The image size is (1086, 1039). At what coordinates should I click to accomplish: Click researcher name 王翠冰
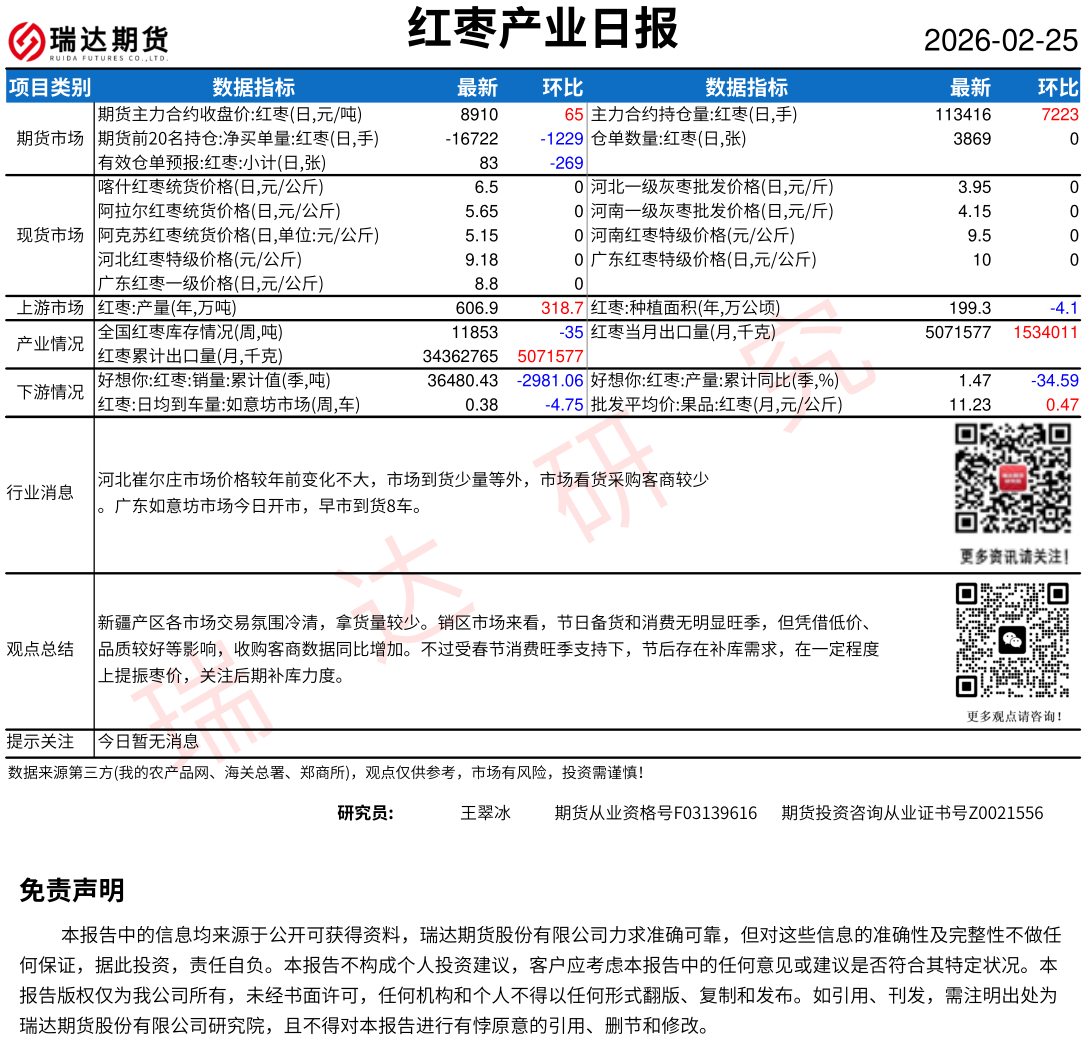click(485, 813)
